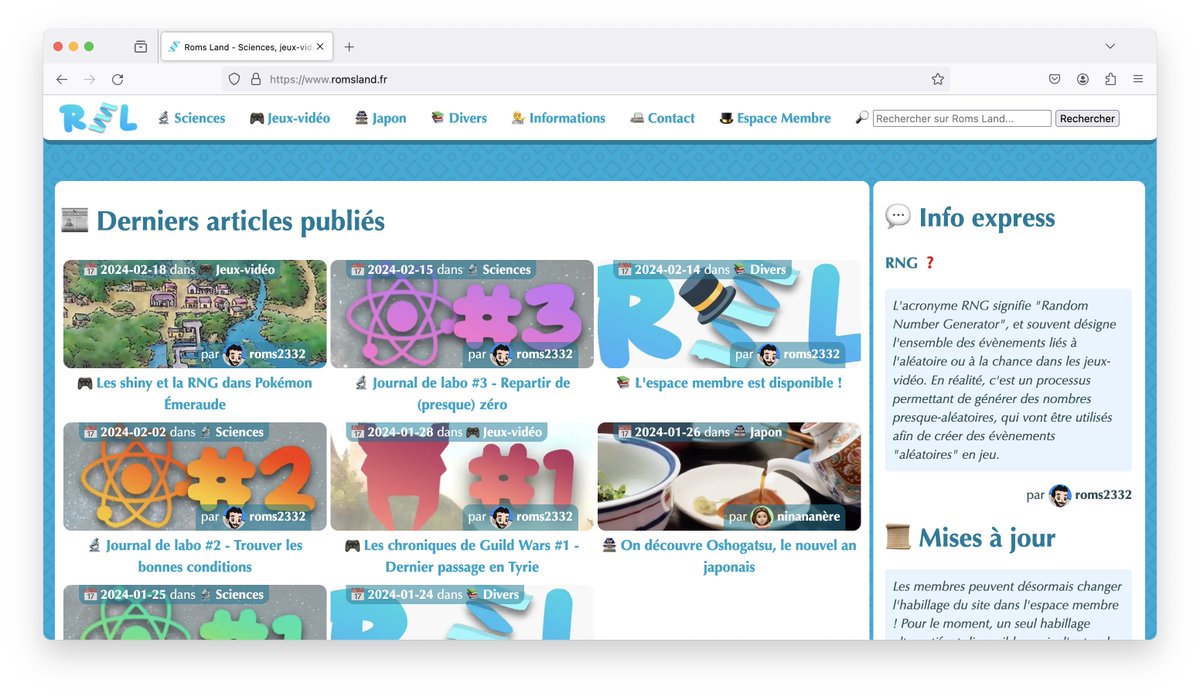The image size is (1200, 697).
Task: Click ninananère author name on Oshogatsu card
Action: tap(809, 517)
